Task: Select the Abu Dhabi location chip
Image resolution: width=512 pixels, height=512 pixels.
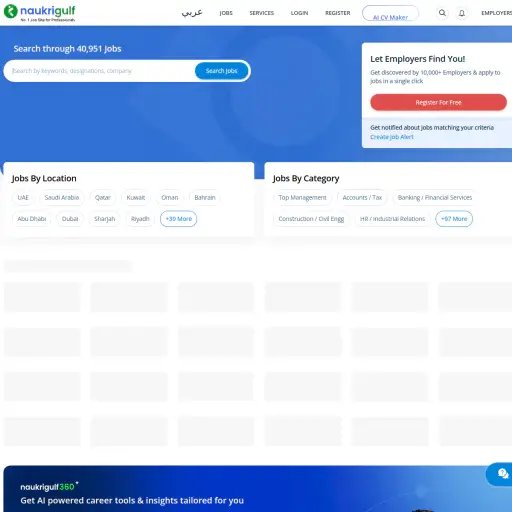Action: point(32,219)
